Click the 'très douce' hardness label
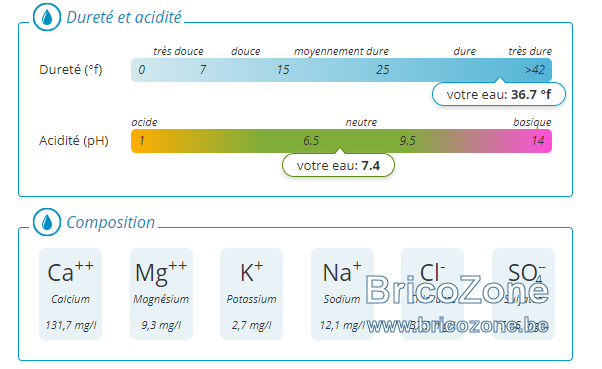The height and width of the screenshot is (369, 602). coord(178,51)
